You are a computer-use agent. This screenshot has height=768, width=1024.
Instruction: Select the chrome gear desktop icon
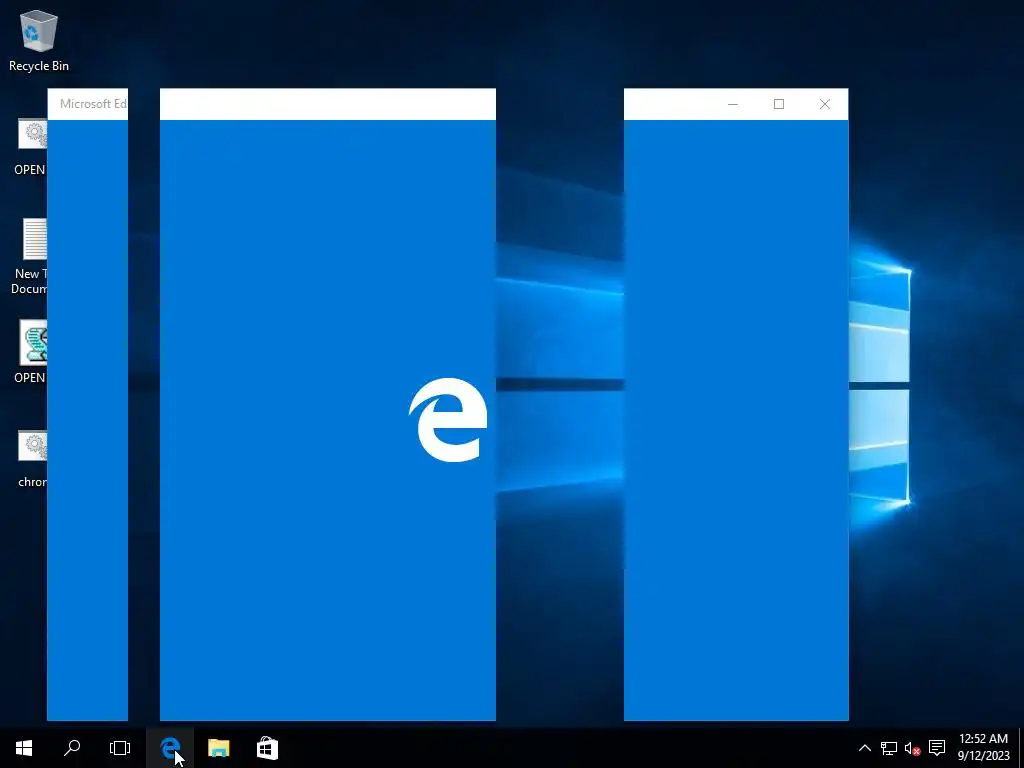pos(32,458)
